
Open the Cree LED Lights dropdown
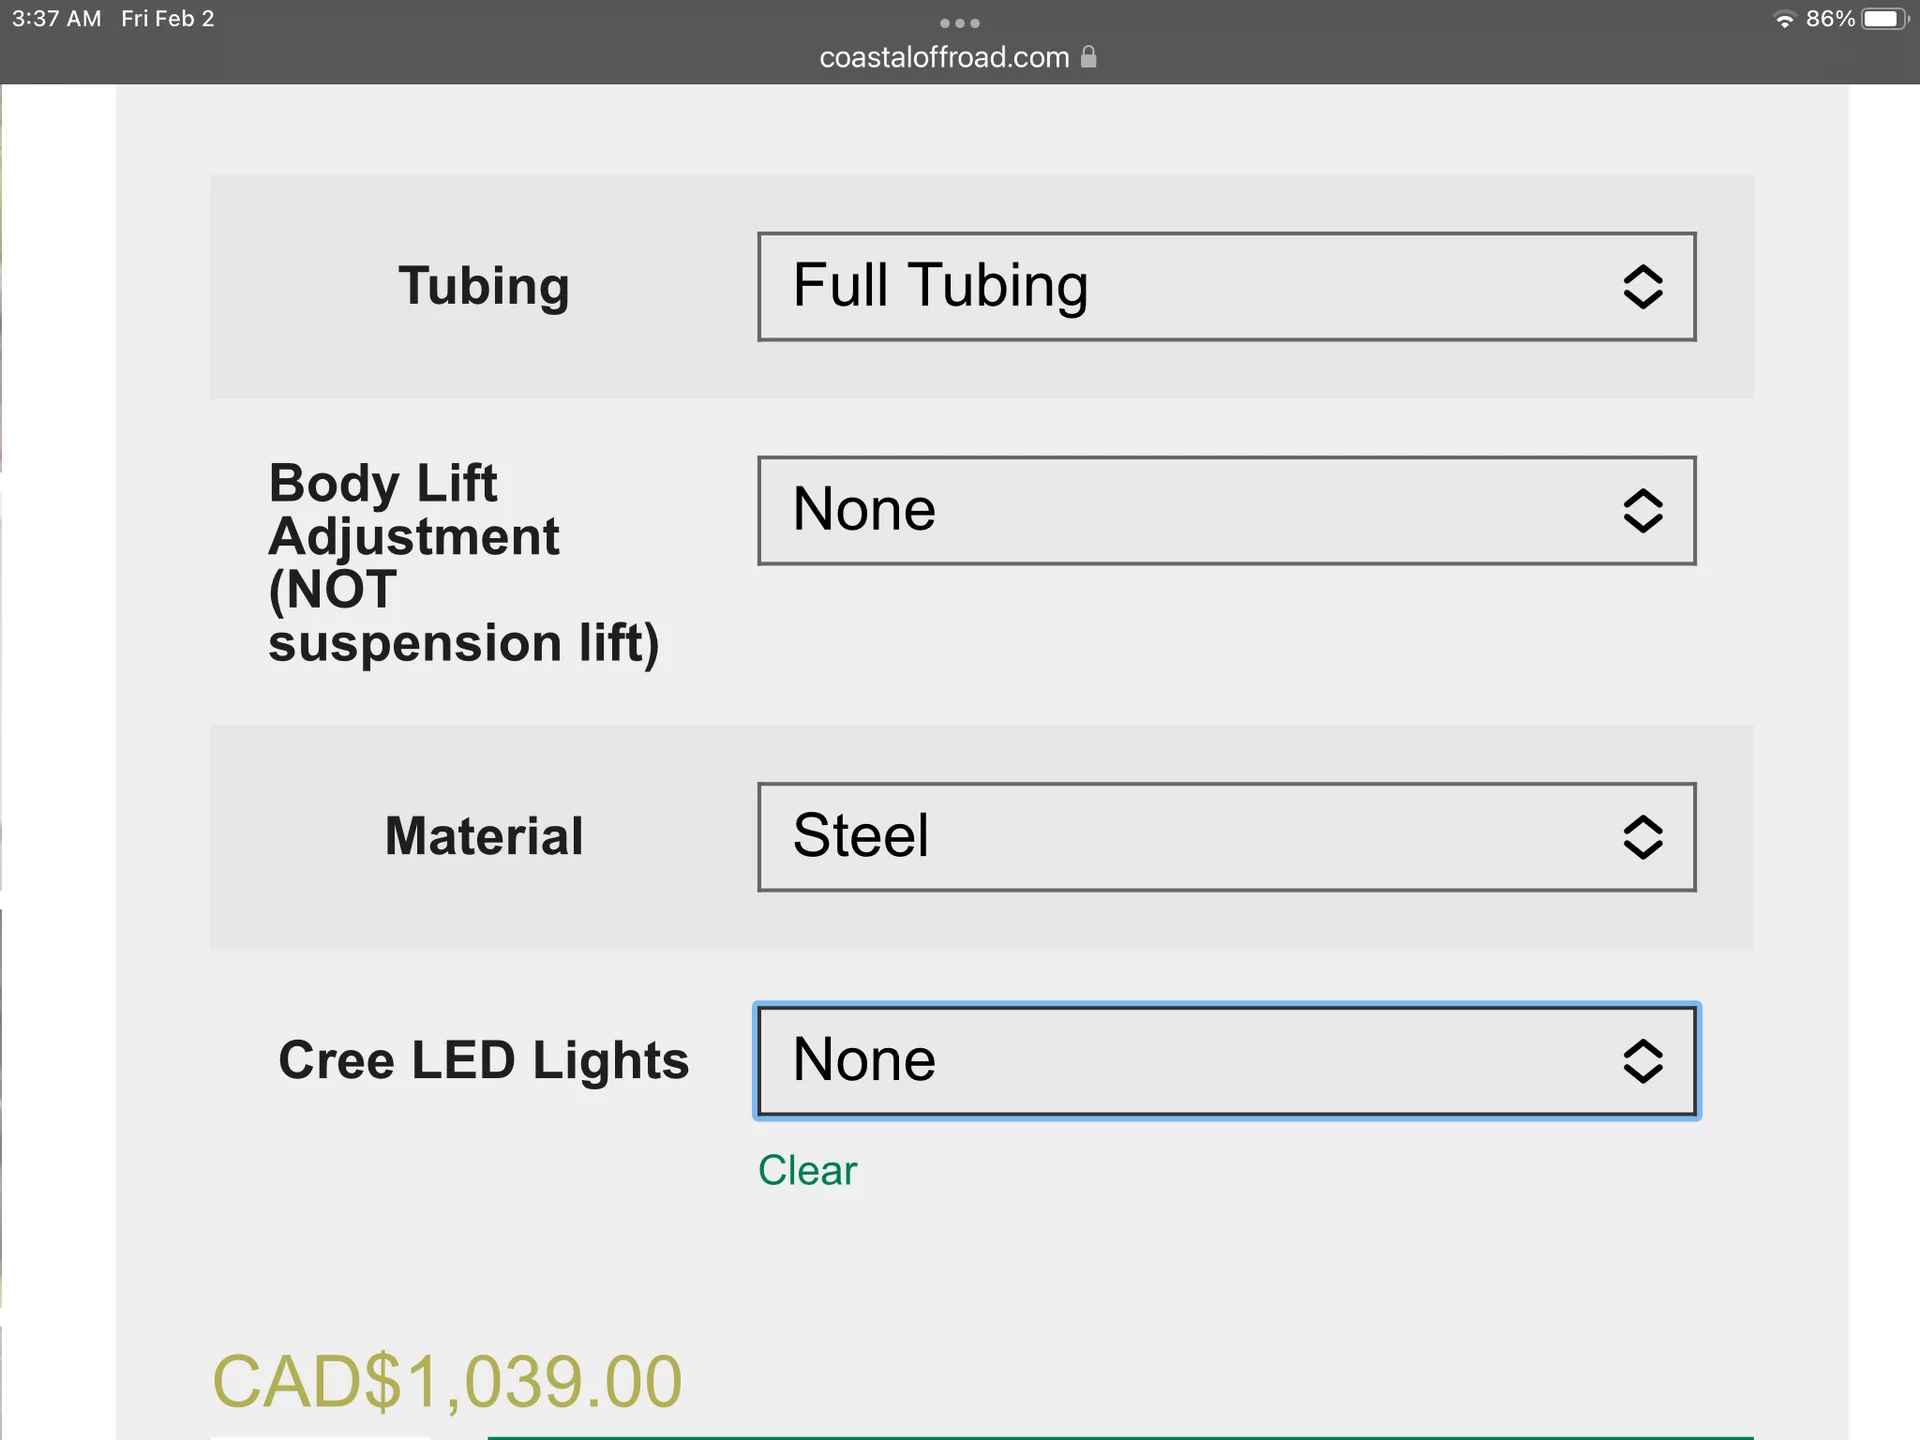coord(1226,1061)
